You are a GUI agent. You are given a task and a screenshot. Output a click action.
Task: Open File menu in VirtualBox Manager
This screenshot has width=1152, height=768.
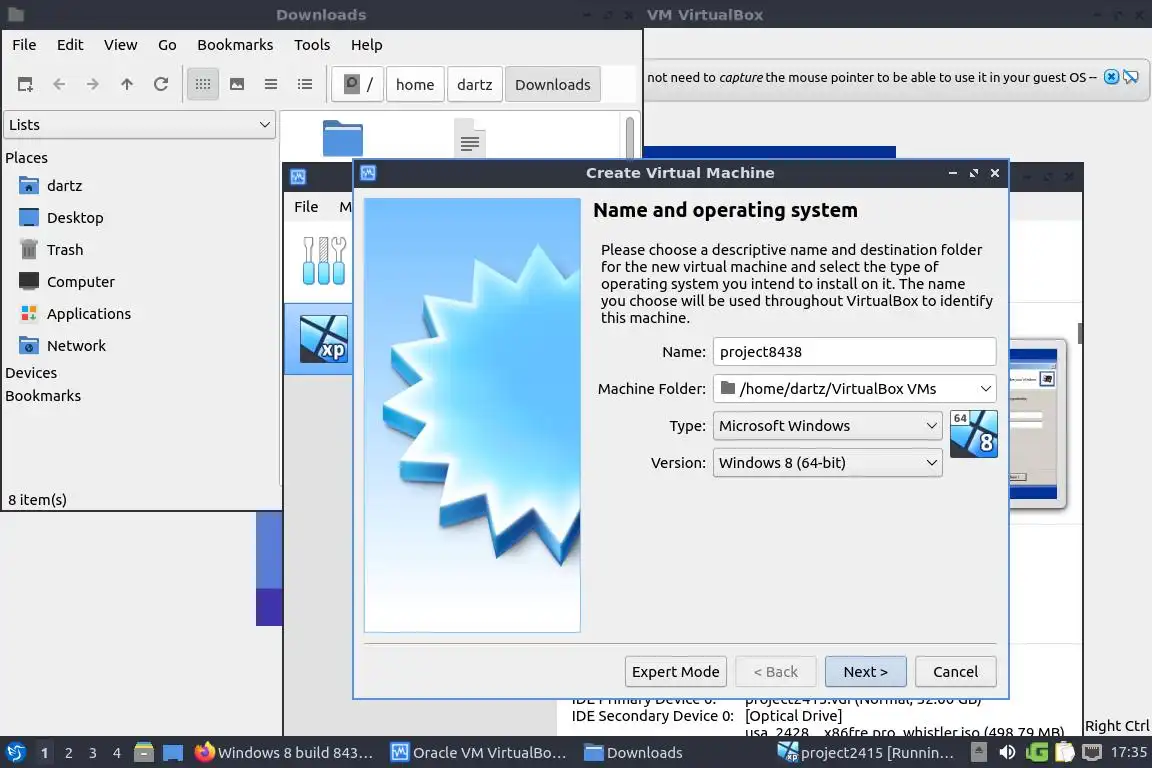[306, 207]
